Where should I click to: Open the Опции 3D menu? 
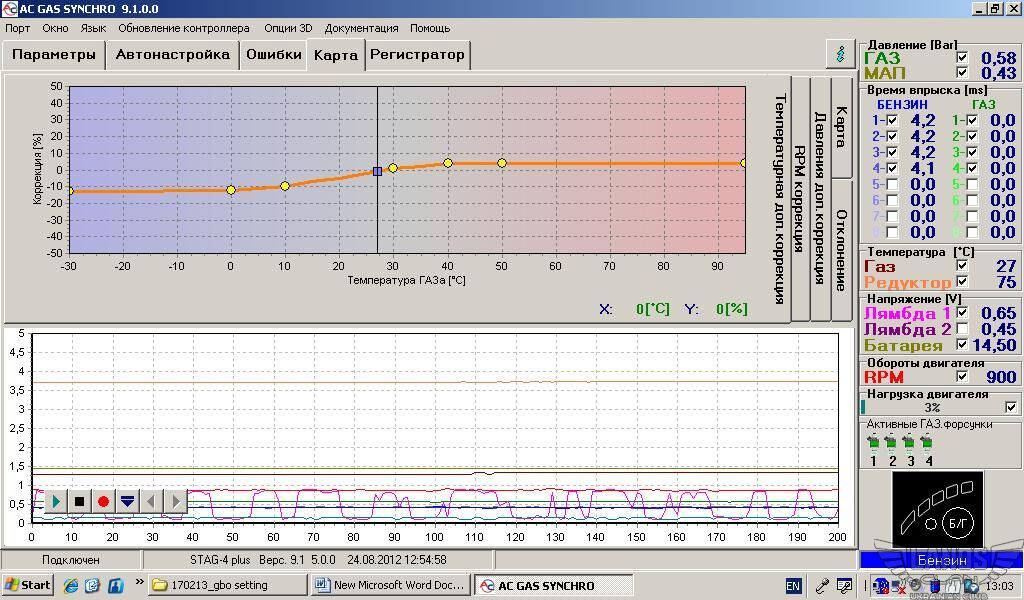pos(288,28)
